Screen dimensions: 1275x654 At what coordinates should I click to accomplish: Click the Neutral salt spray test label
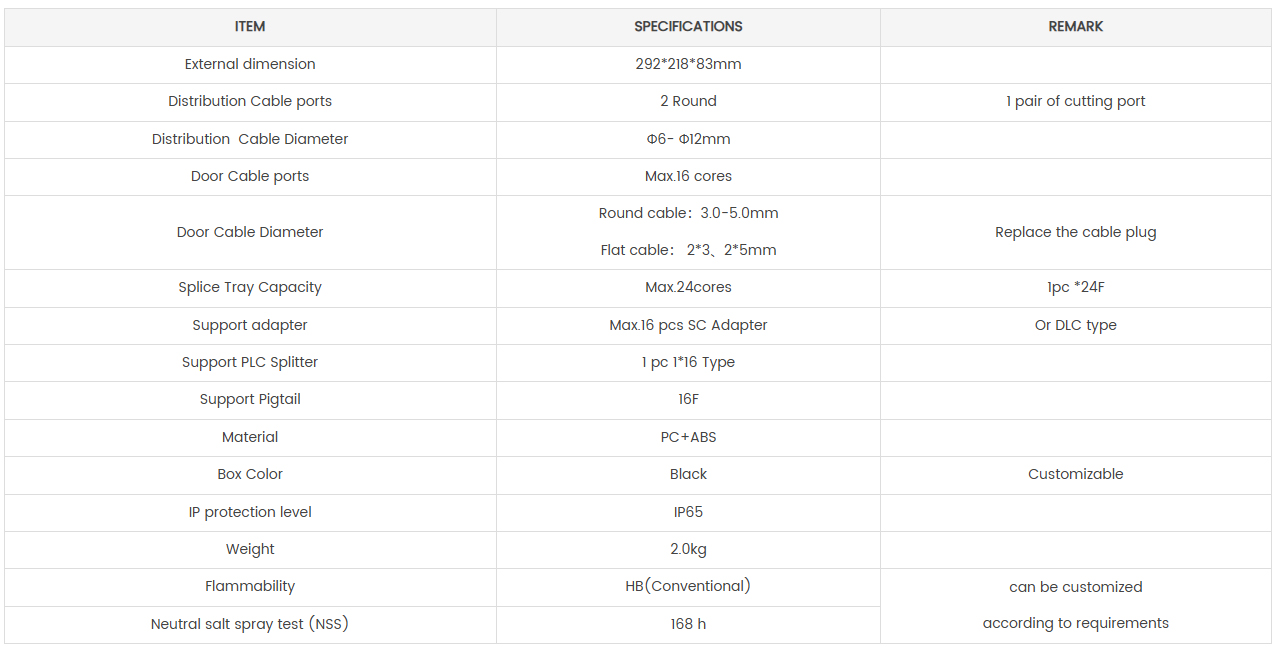pyautogui.click(x=250, y=624)
